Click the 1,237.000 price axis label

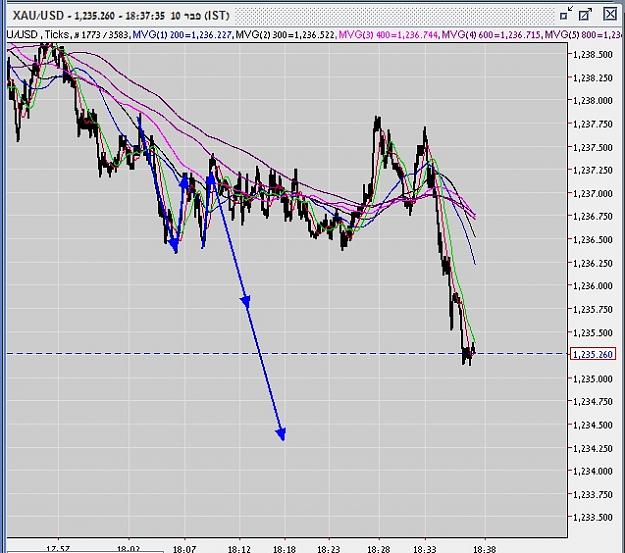[x=593, y=193]
